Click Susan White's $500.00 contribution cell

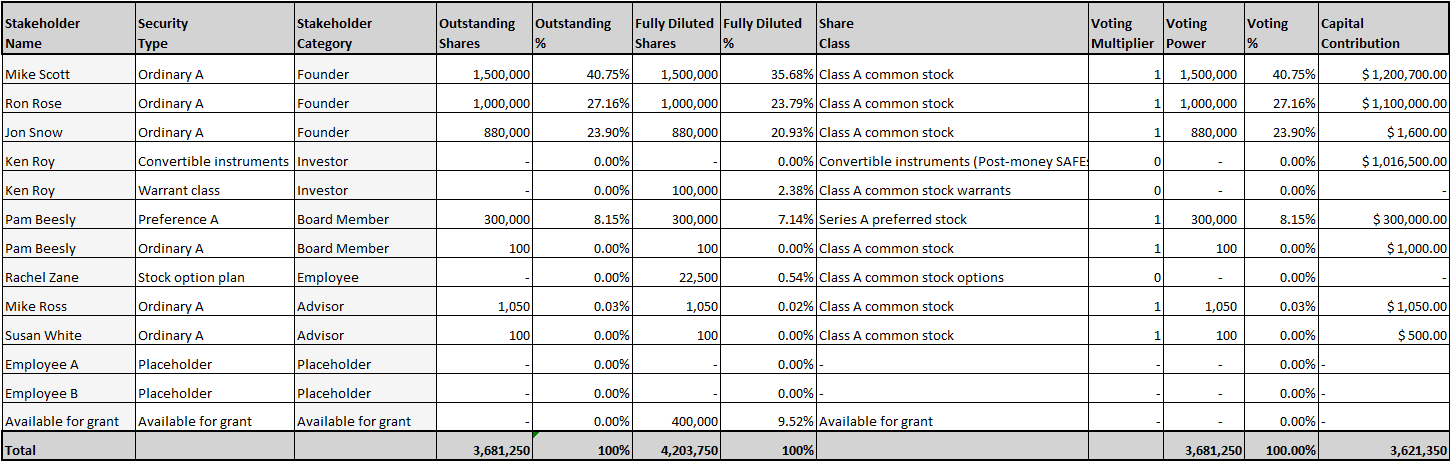click(1384, 335)
